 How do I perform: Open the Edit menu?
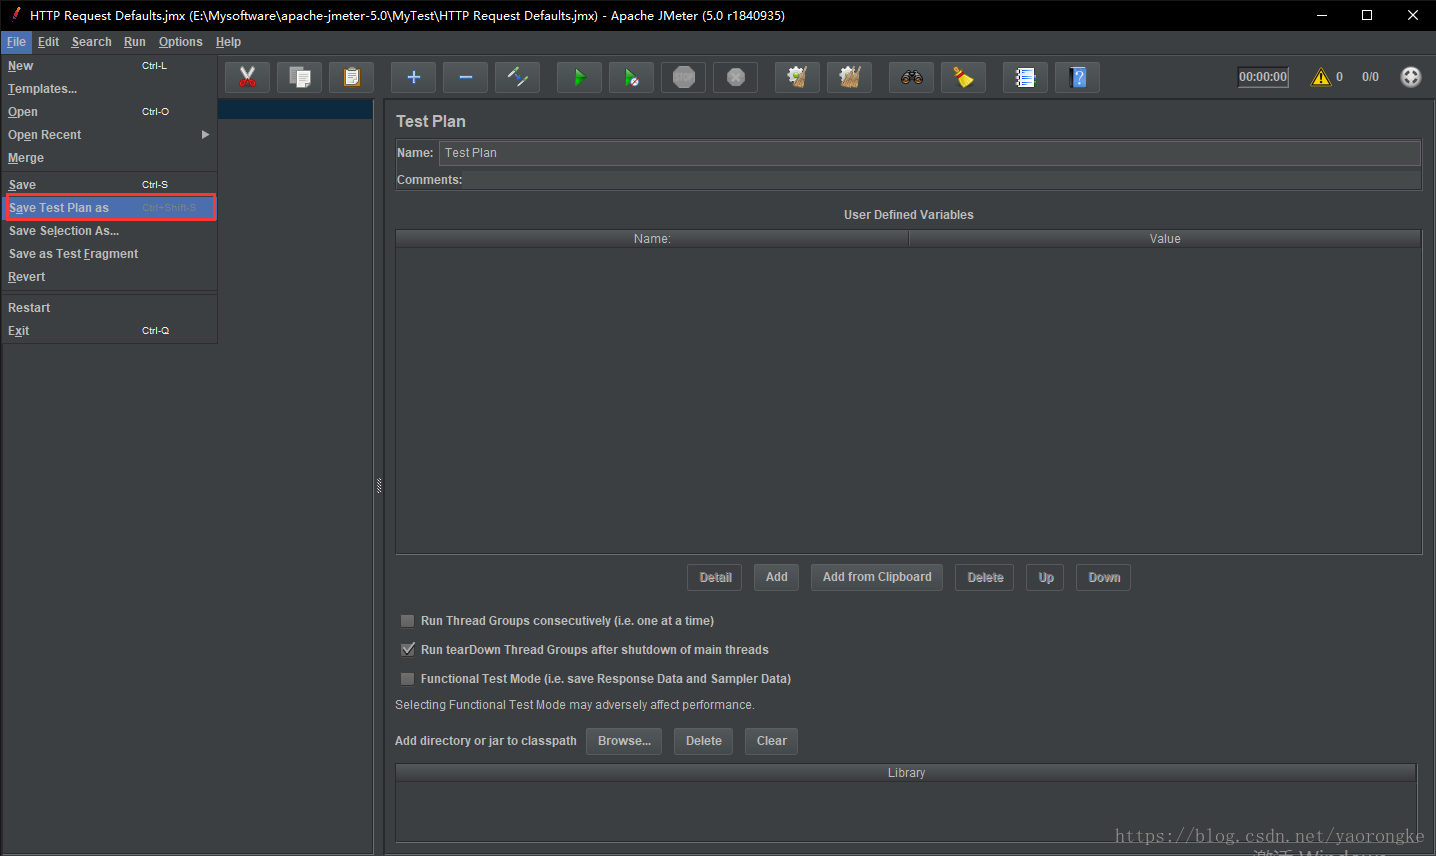click(x=48, y=42)
